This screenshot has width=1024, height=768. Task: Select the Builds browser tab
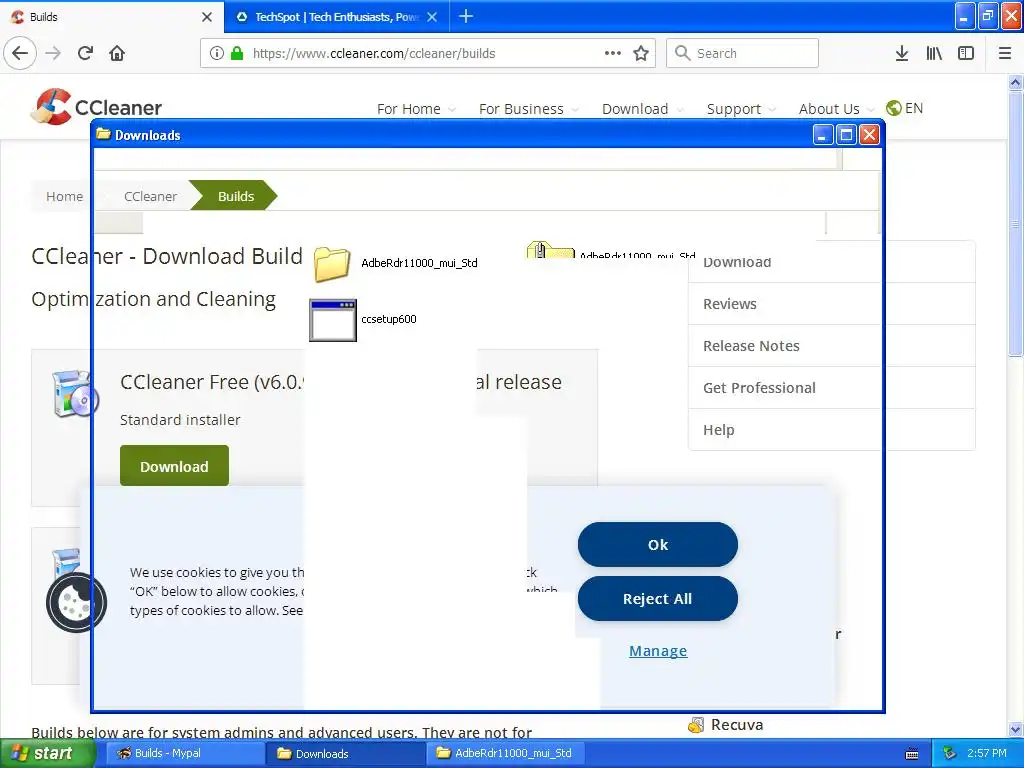click(x=111, y=17)
